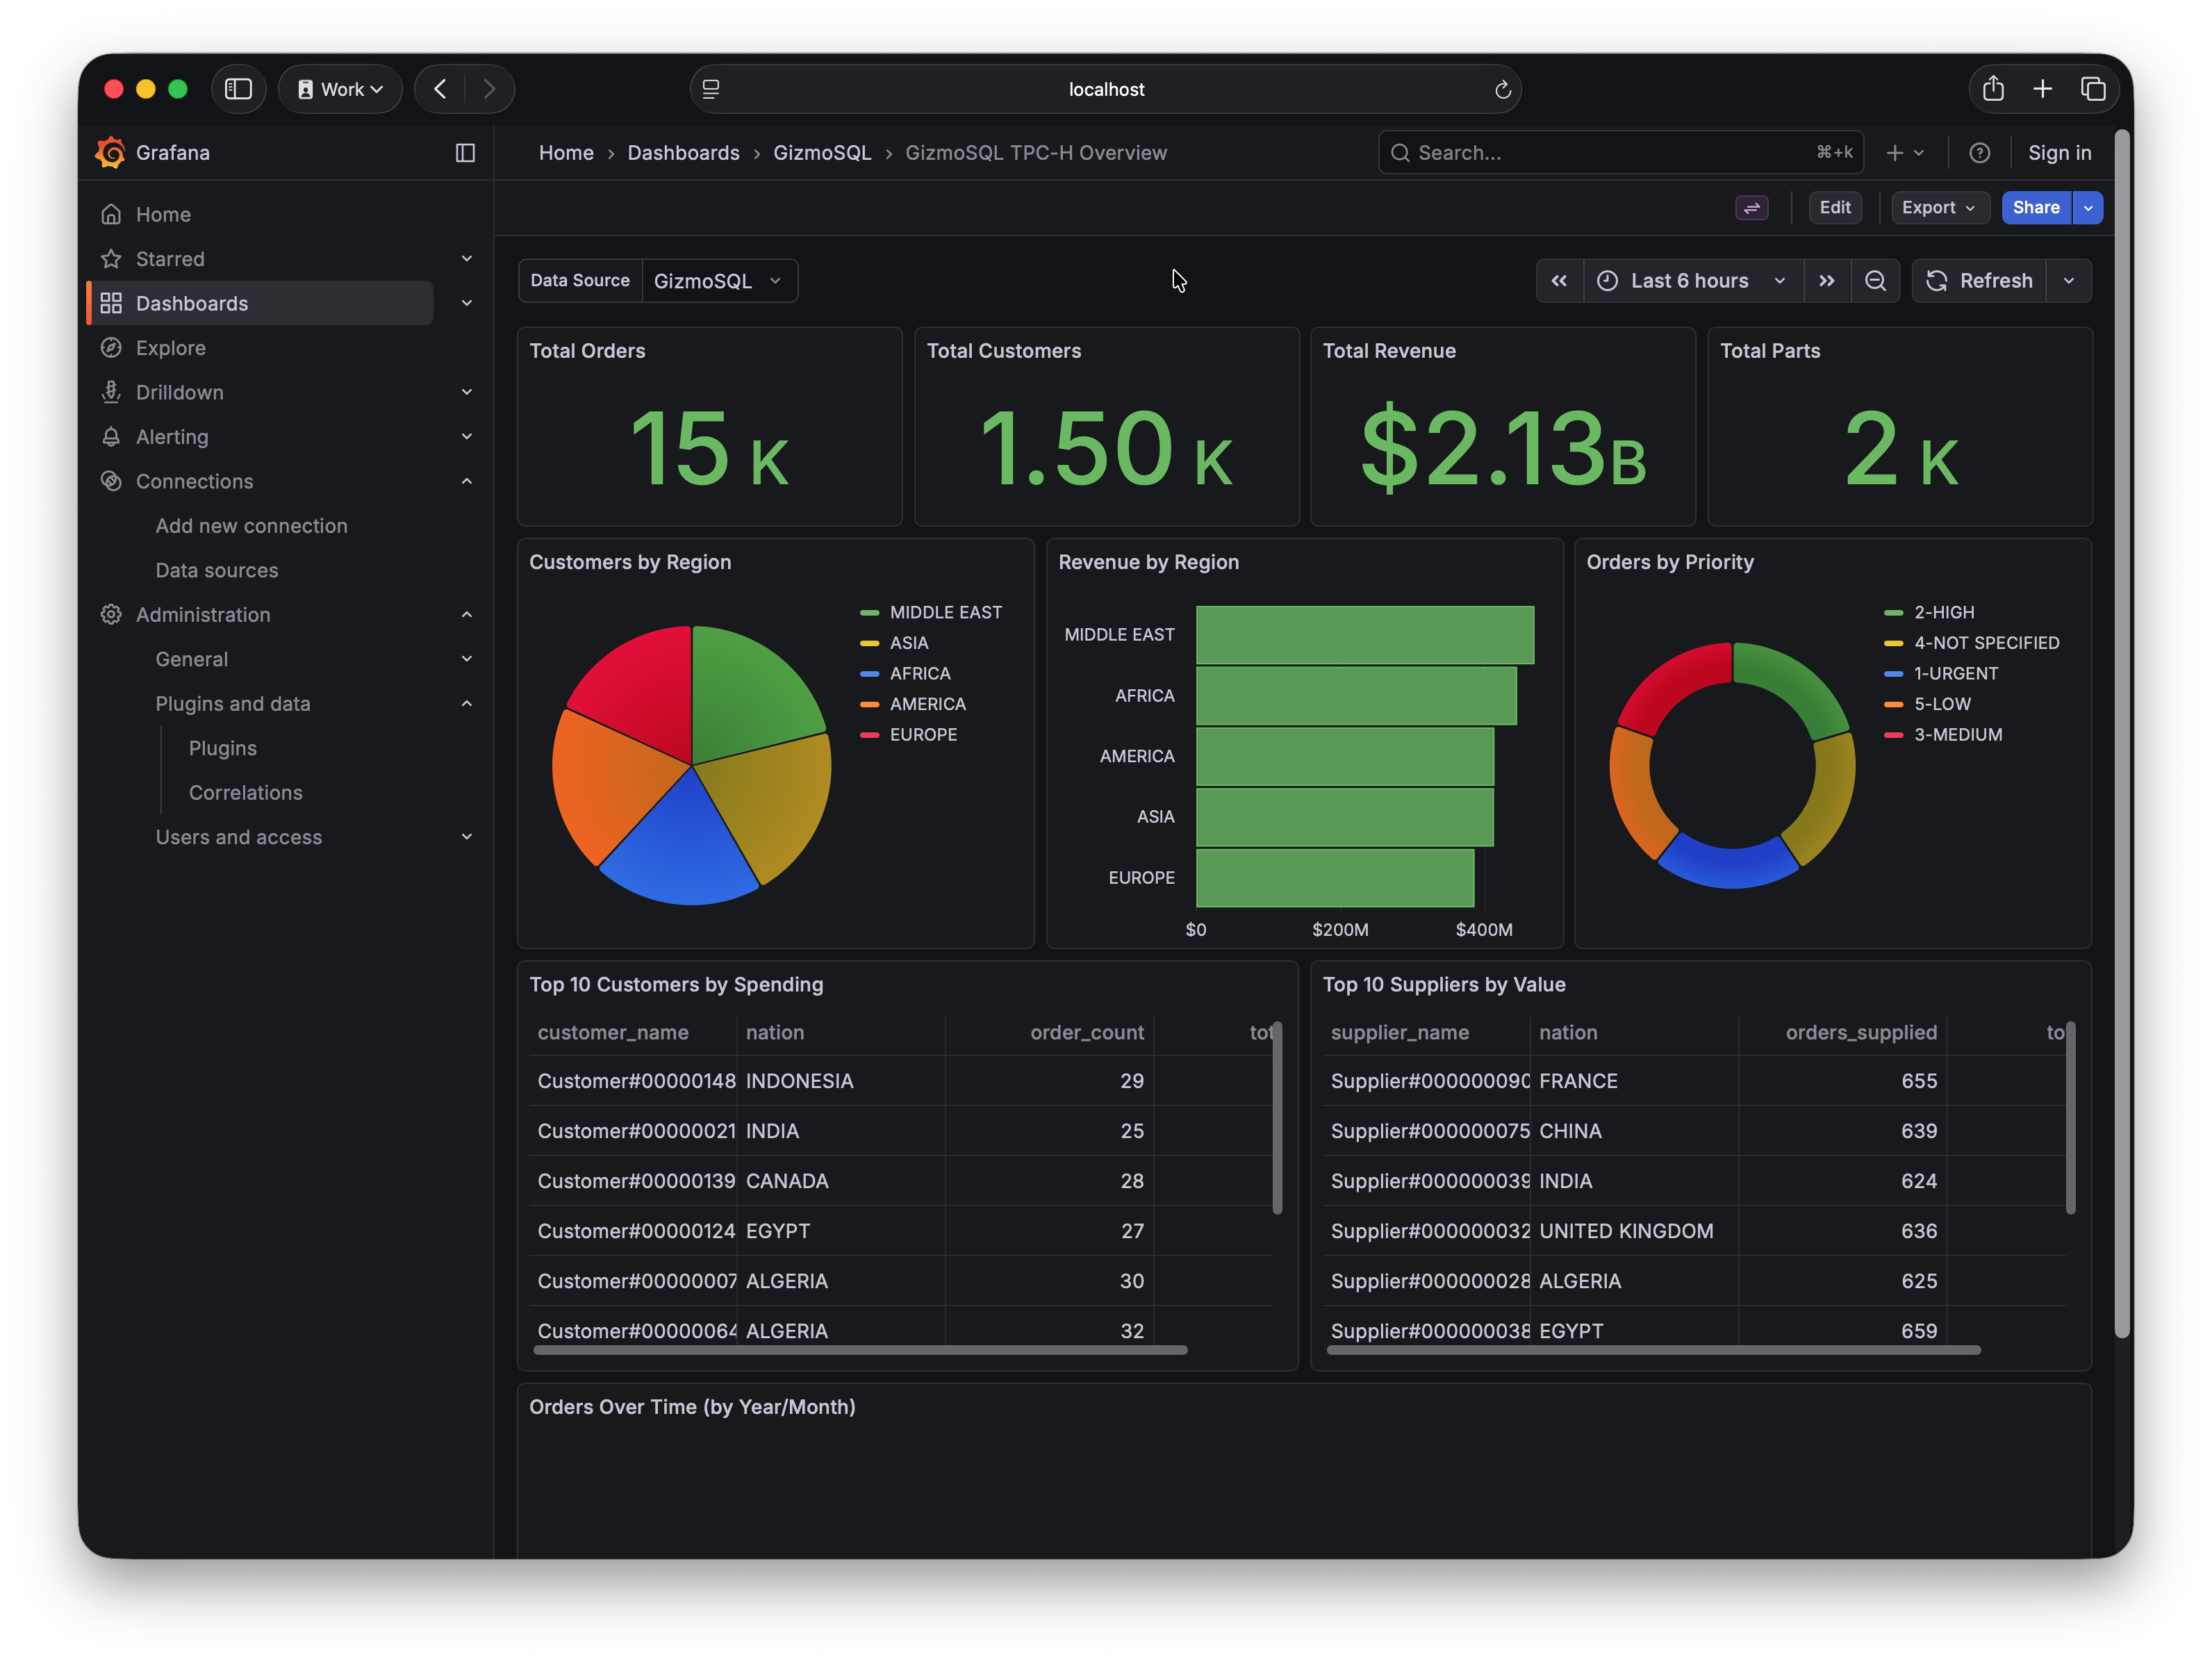The height and width of the screenshot is (1662, 2212).
Task: Click the Sign in link
Action: [2059, 153]
